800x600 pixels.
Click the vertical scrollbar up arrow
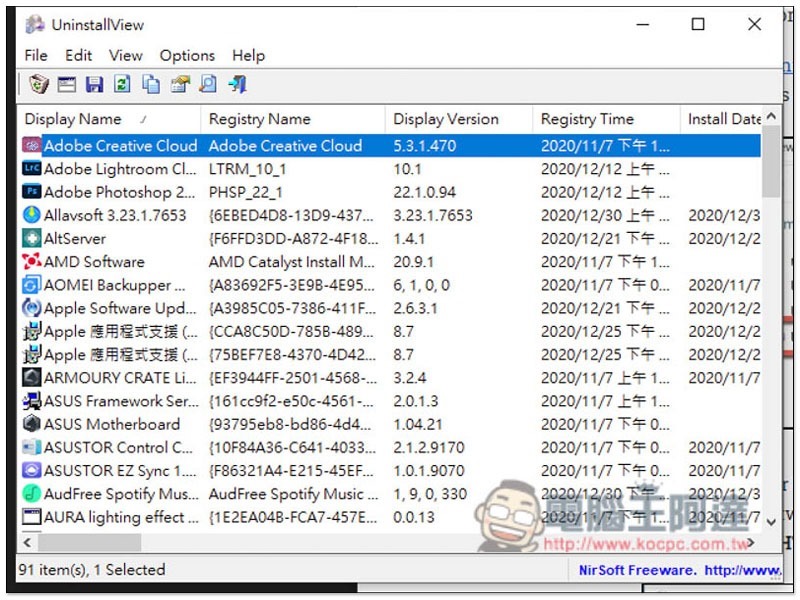[771, 117]
